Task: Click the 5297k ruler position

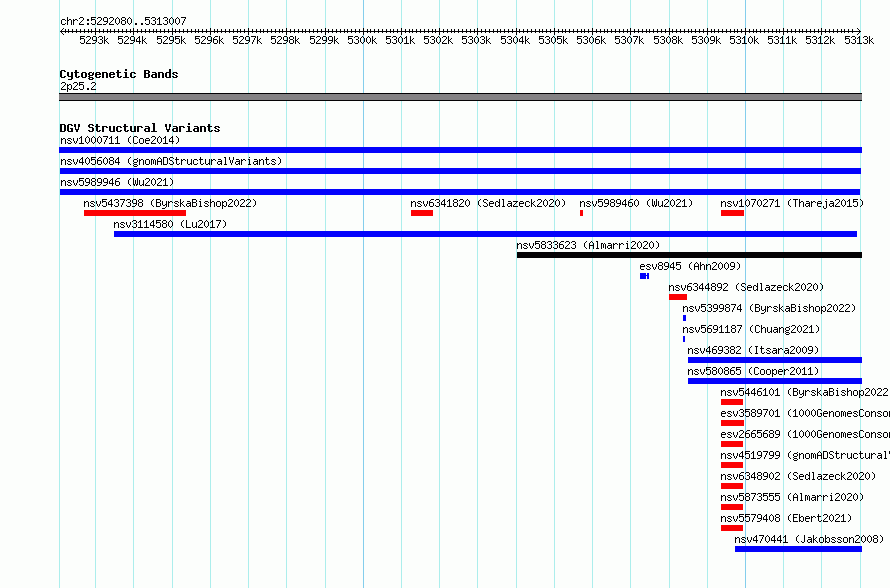Action: pos(247,40)
